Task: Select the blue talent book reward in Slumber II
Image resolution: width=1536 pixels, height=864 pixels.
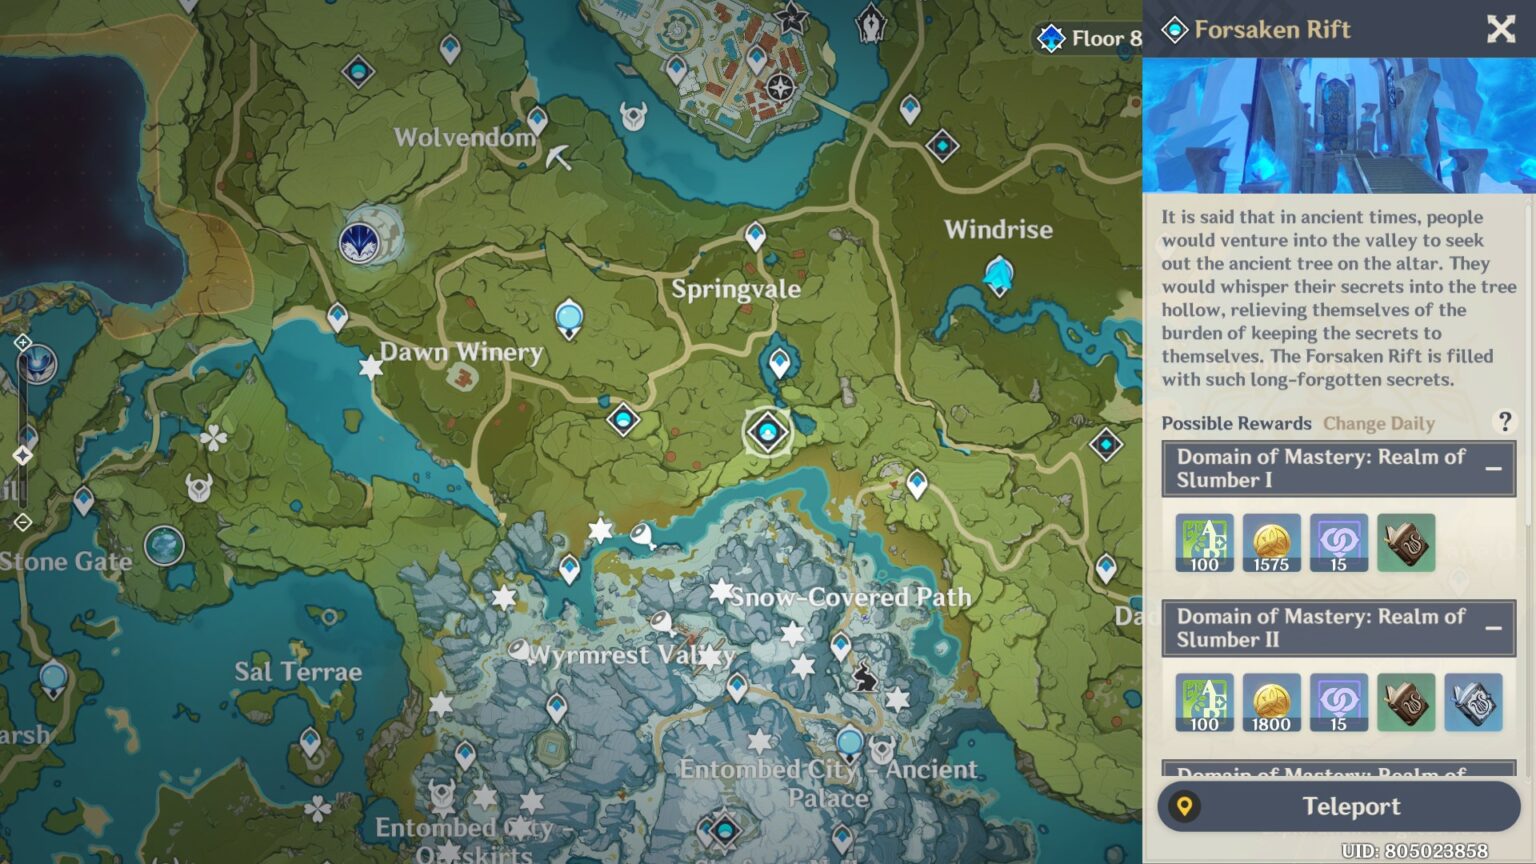Action: pyautogui.click(x=1473, y=702)
